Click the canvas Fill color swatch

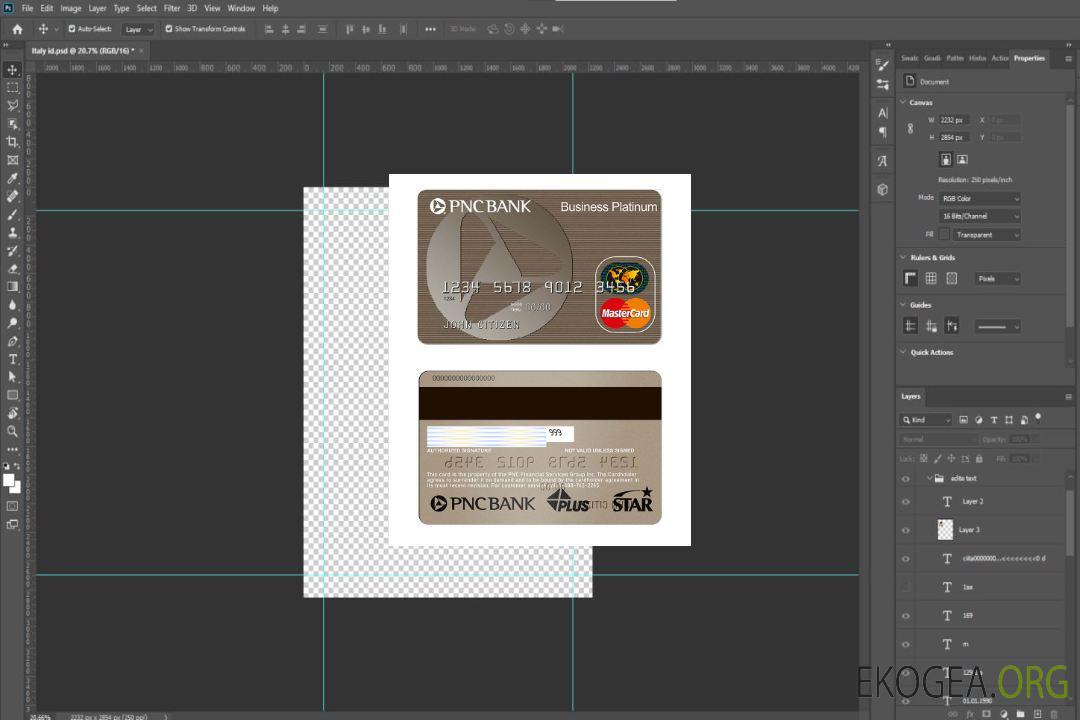(944, 234)
